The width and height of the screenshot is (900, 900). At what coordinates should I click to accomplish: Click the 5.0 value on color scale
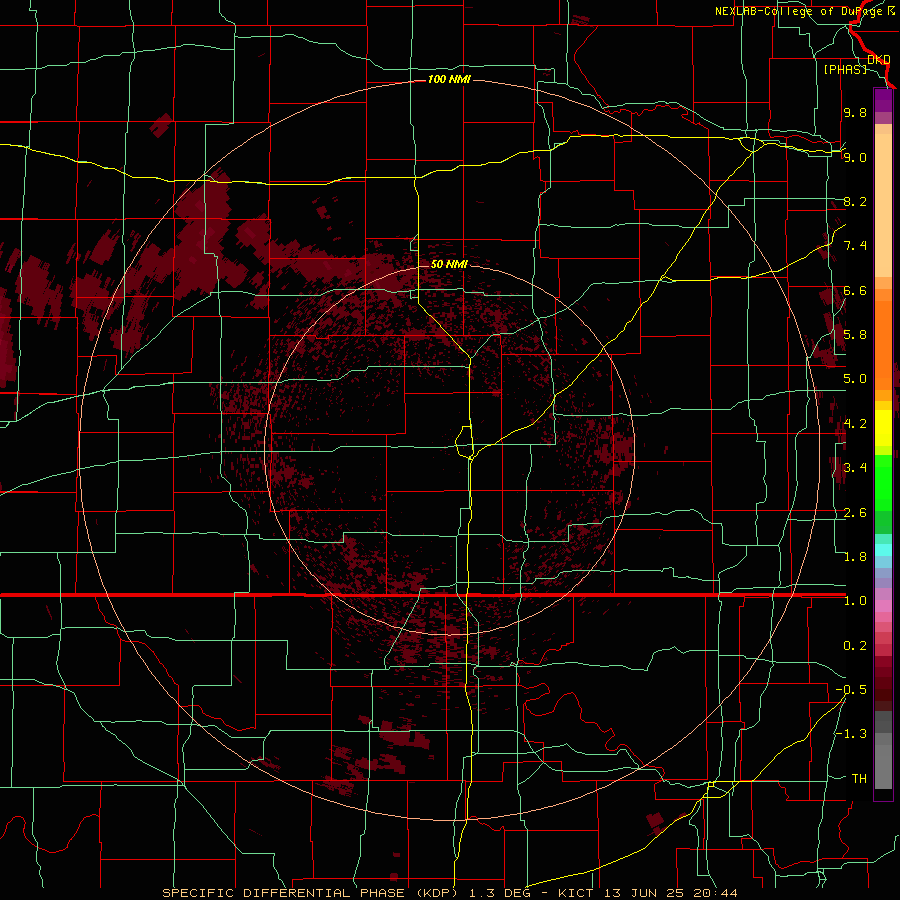click(855, 379)
